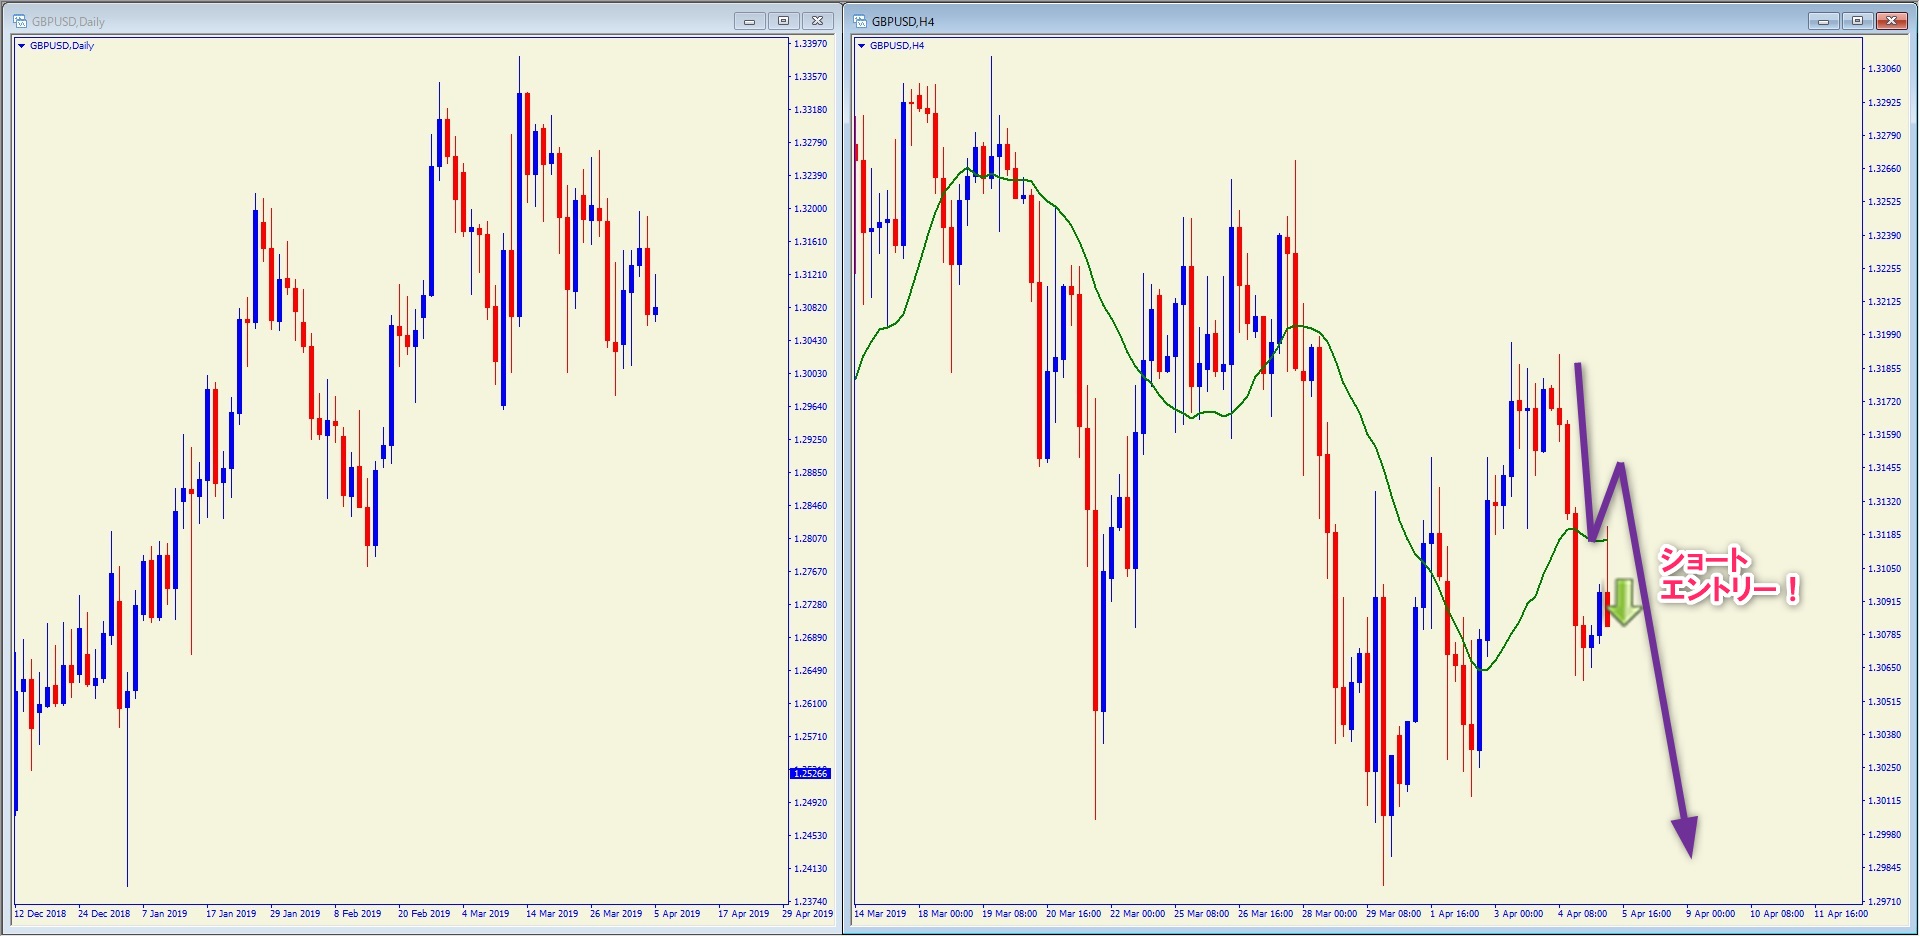Click the 4 Mar 2019 date on the Daily axis

(x=486, y=914)
